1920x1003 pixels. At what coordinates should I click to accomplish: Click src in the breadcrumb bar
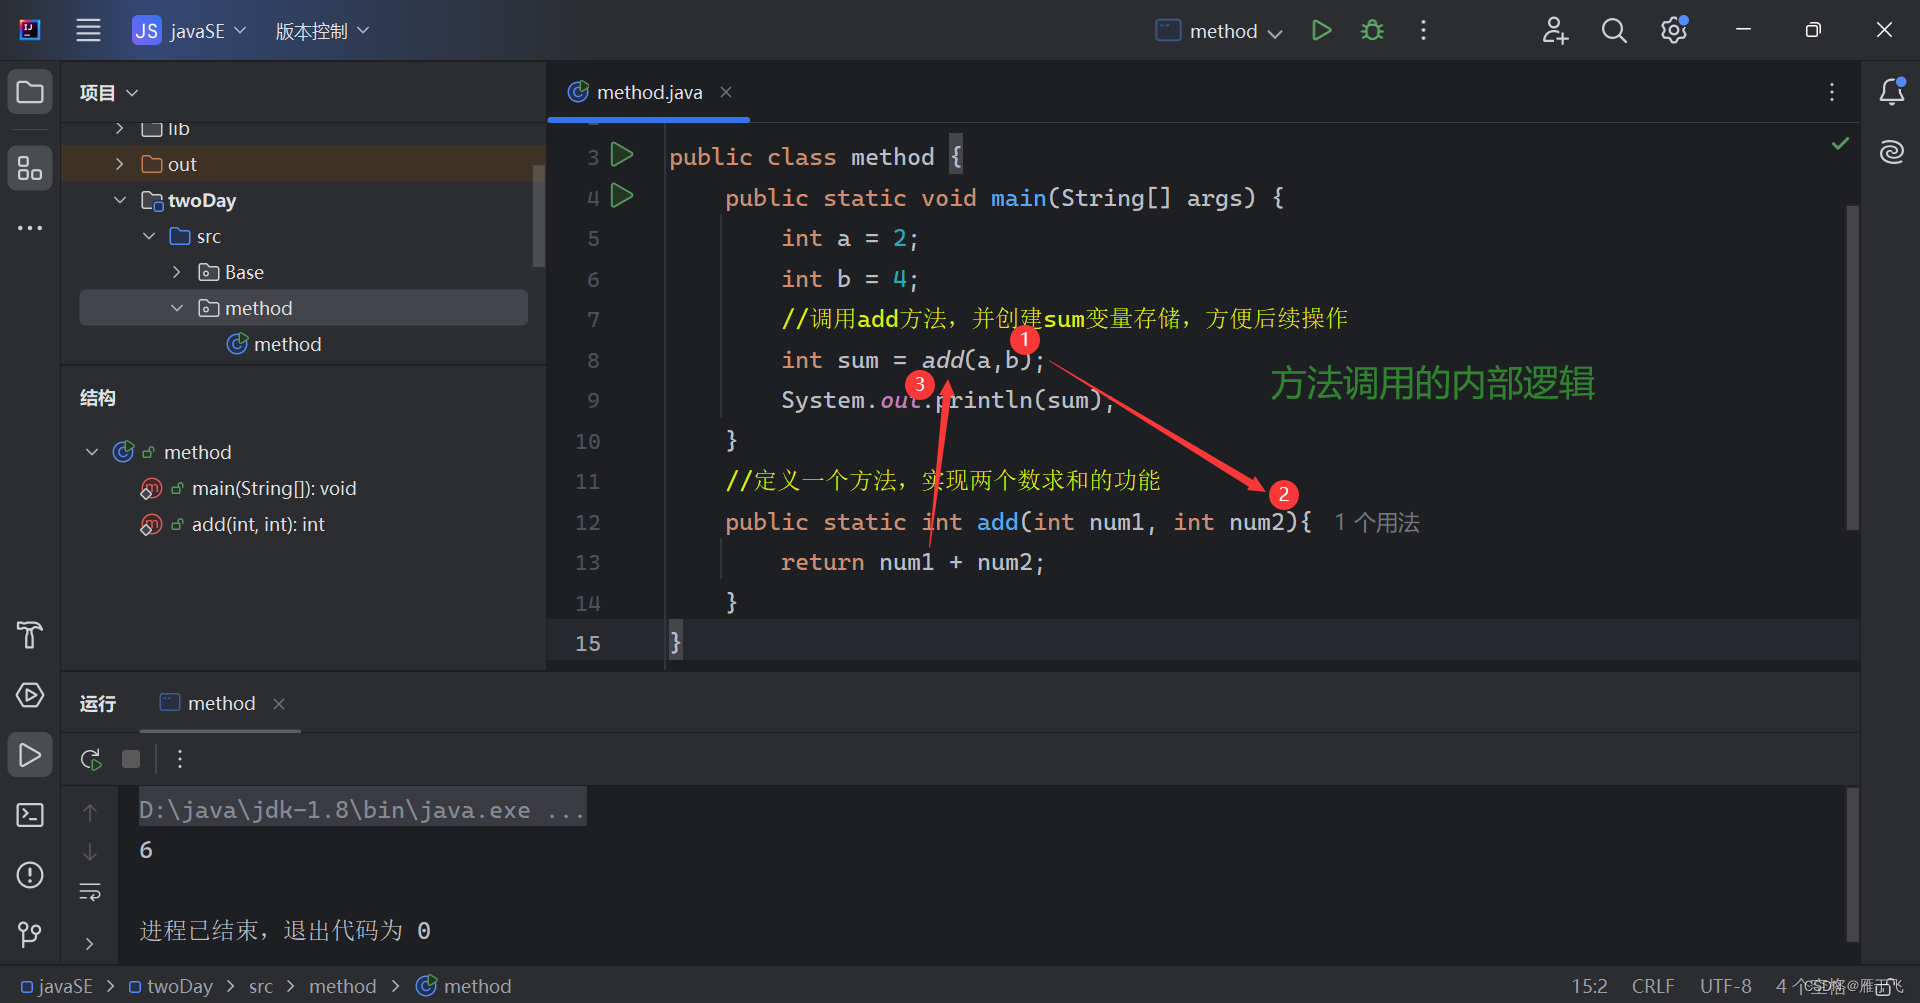[x=260, y=986]
